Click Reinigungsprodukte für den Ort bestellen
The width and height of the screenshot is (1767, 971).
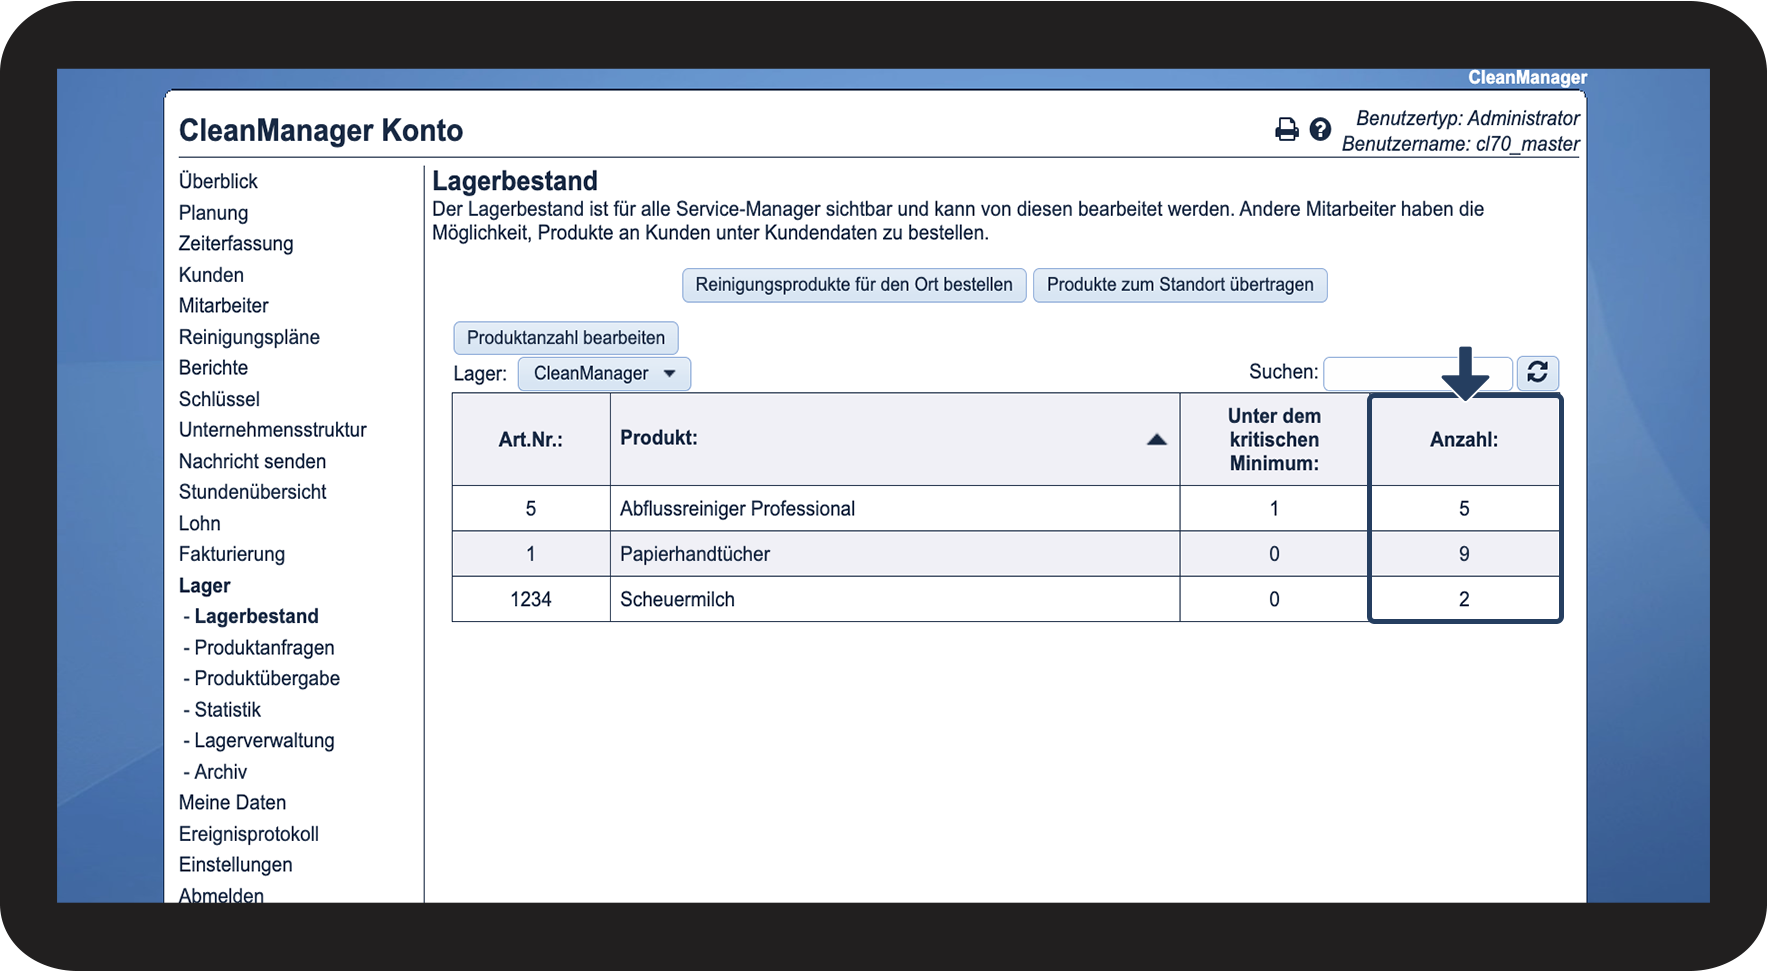point(853,285)
